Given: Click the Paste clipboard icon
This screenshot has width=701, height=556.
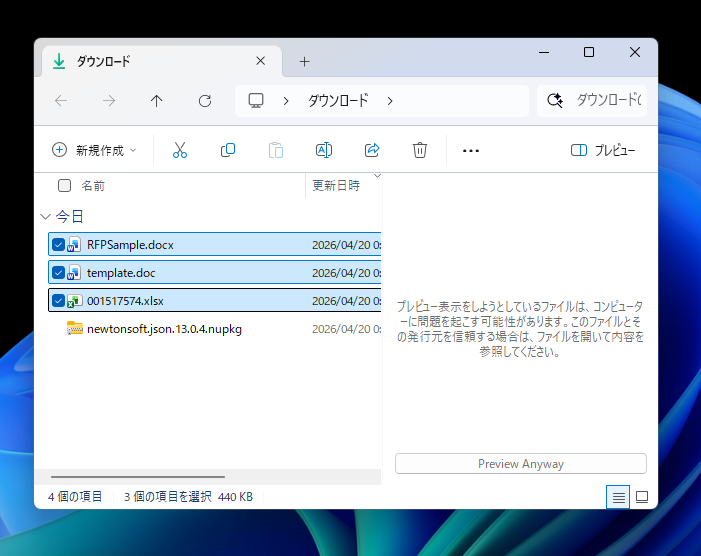Looking at the screenshot, I should click(x=276, y=150).
